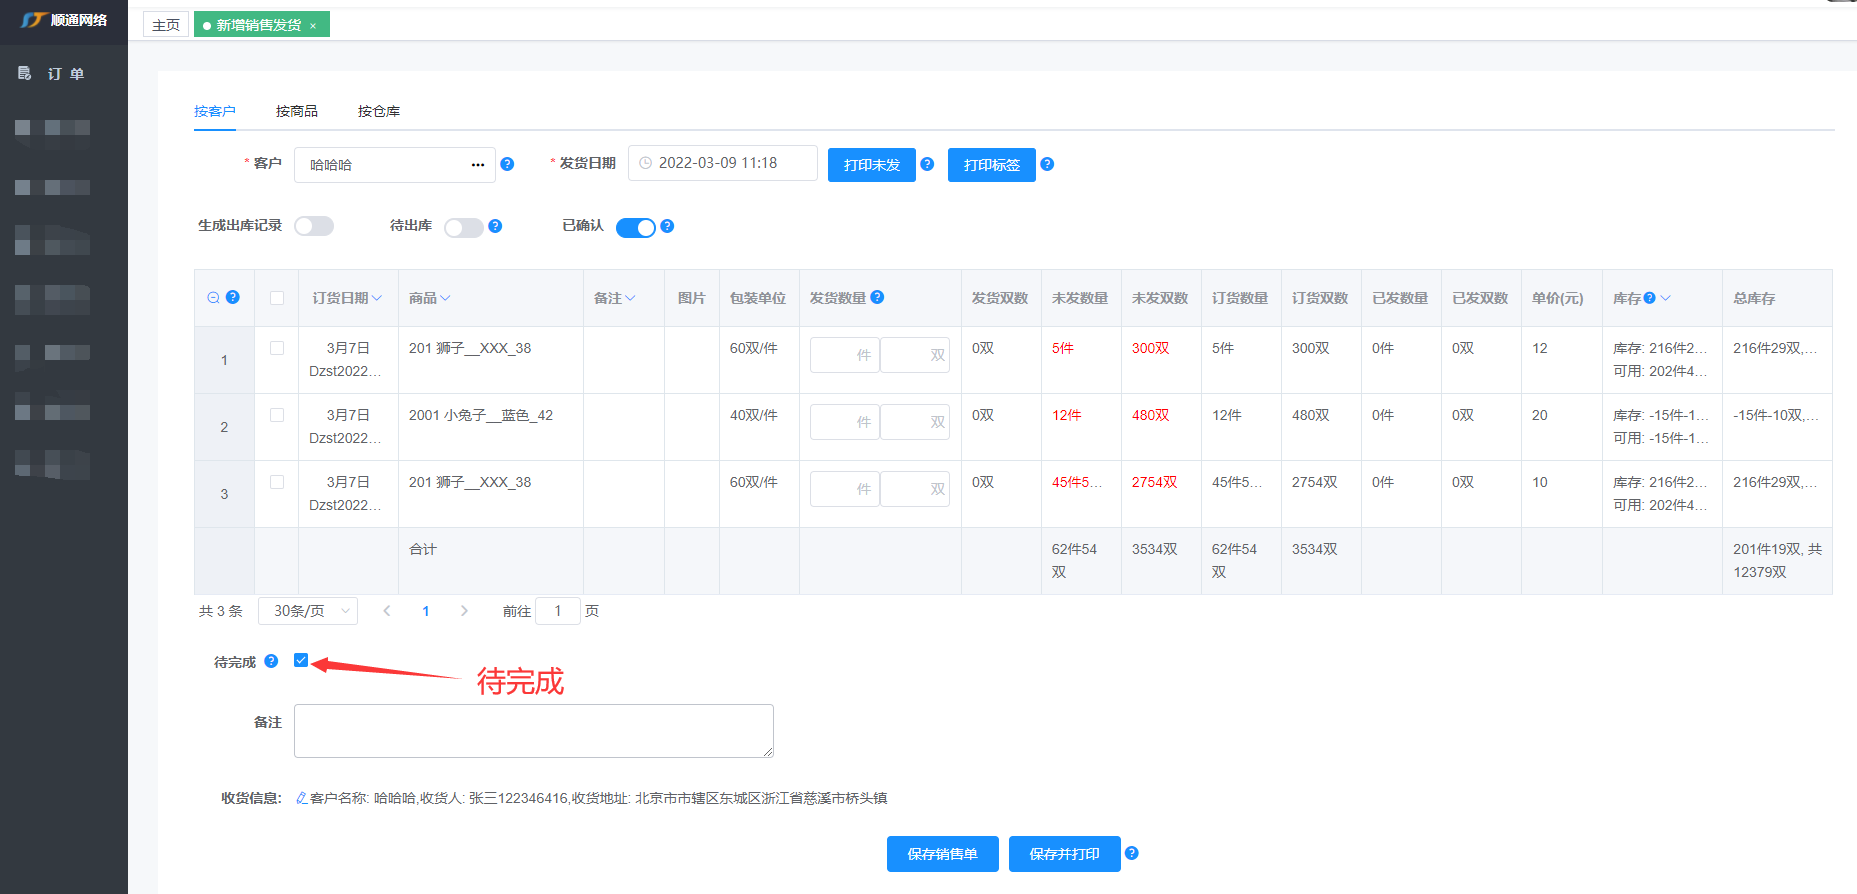The height and width of the screenshot is (894, 1857).
Task: Expand the 订货日期 column filter arrow
Action: click(x=377, y=298)
